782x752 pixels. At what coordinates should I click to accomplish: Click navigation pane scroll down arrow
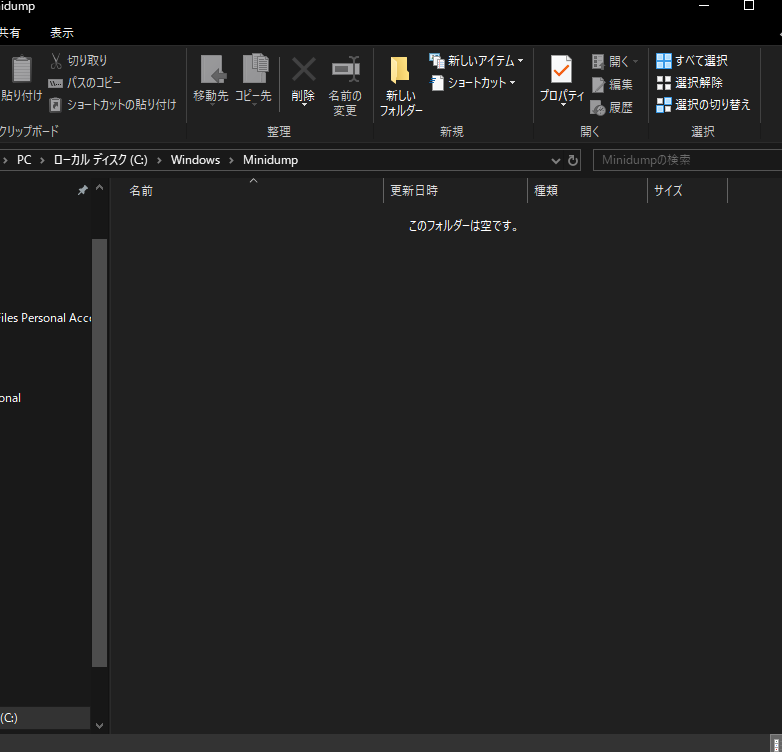99,726
